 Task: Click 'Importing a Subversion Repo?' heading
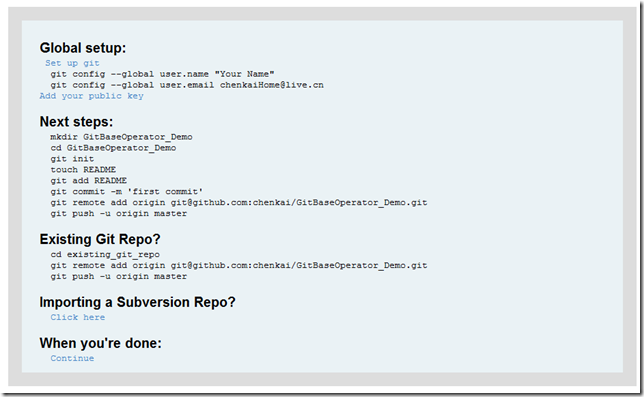point(138,302)
